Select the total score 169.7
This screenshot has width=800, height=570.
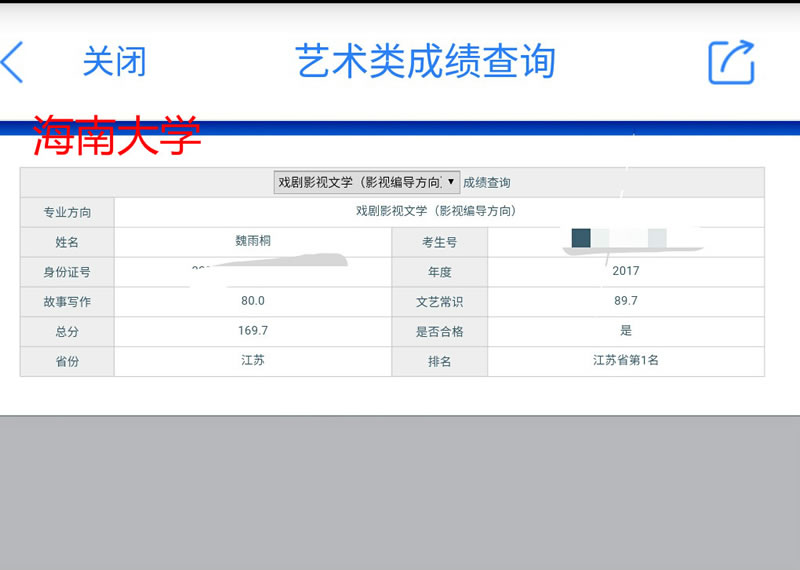253,331
